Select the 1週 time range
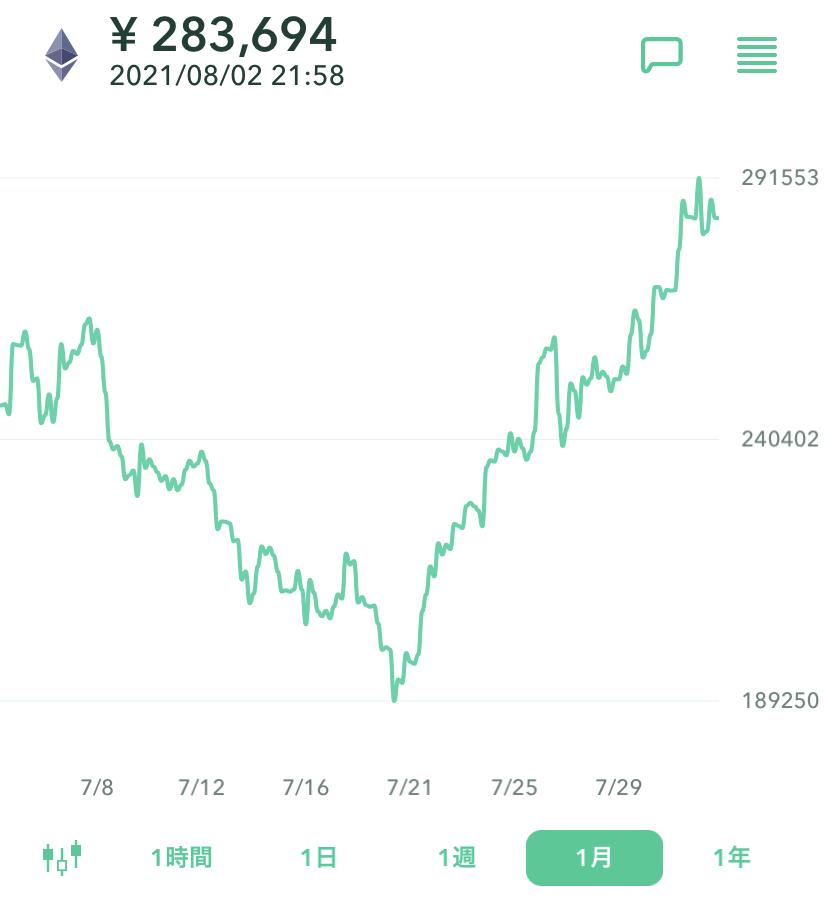Viewport: 825px width, 901px height. click(457, 857)
